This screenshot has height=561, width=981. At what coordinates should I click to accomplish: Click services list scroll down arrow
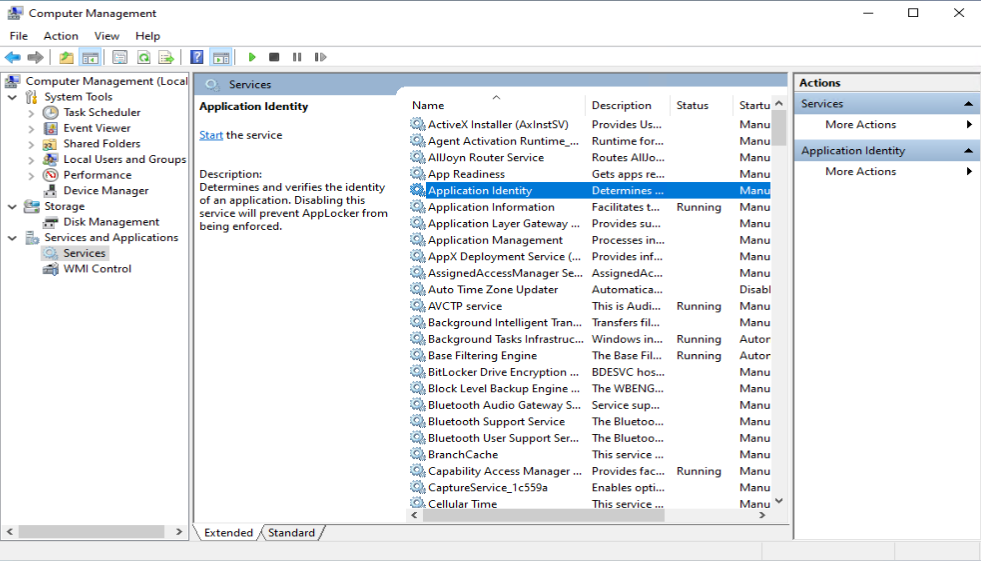pos(779,501)
